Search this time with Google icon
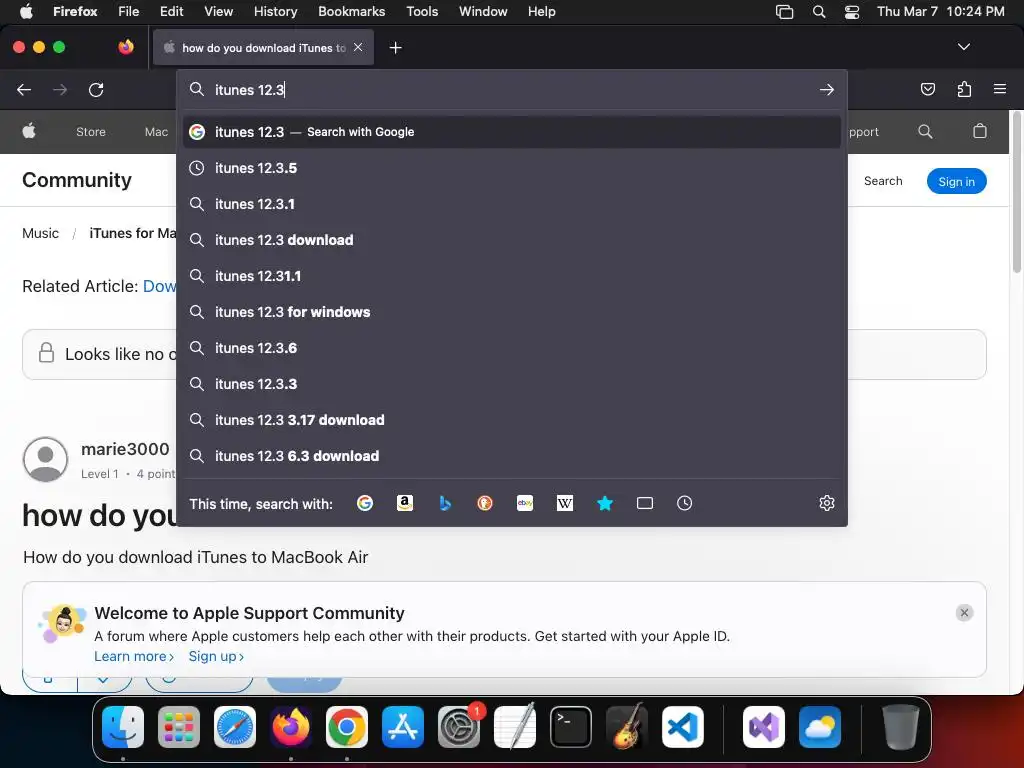The height and width of the screenshot is (768, 1024). point(364,503)
